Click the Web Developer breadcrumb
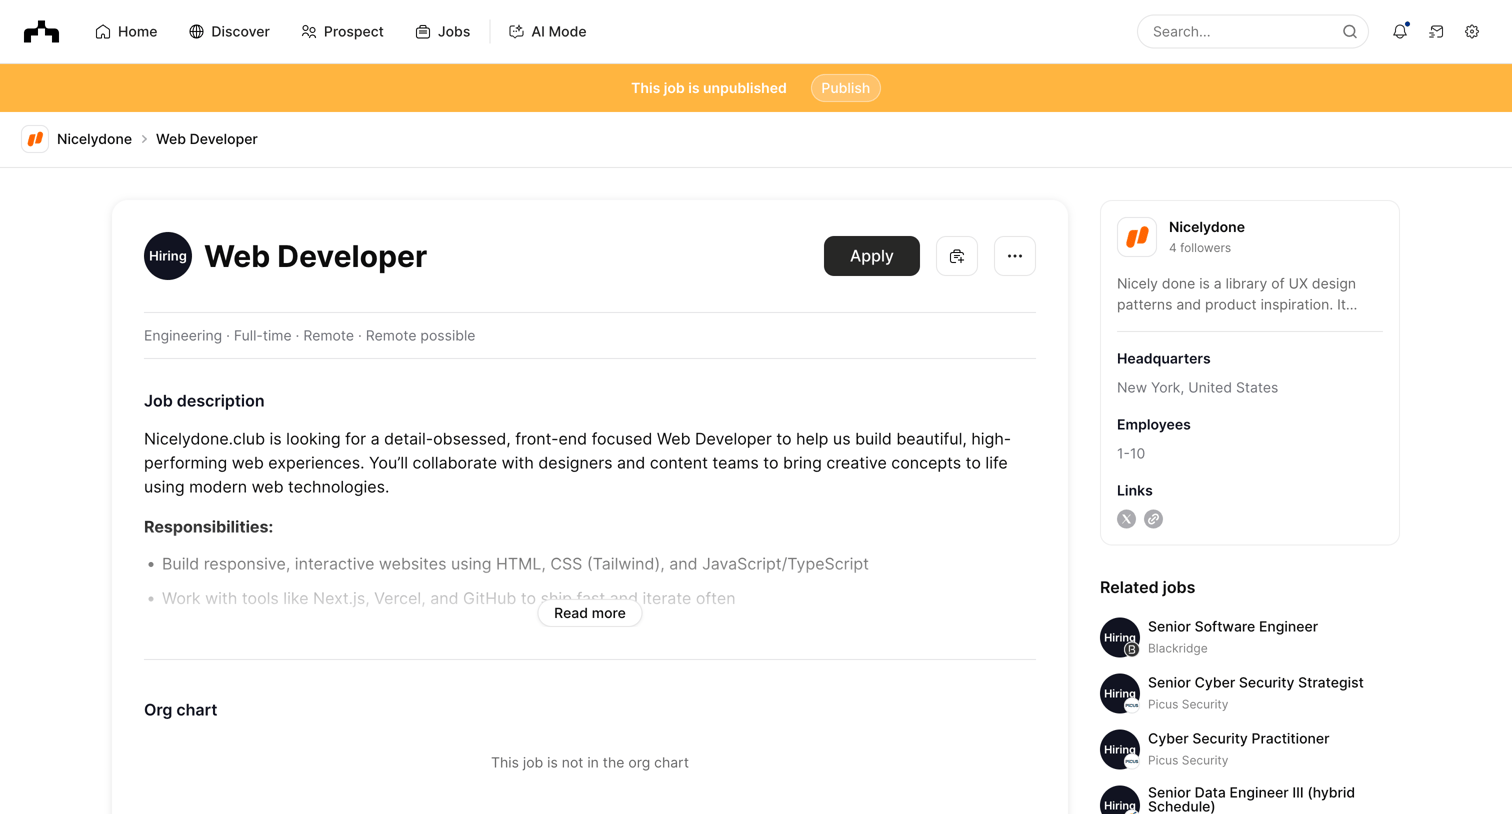The height and width of the screenshot is (814, 1512). coord(207,139)
